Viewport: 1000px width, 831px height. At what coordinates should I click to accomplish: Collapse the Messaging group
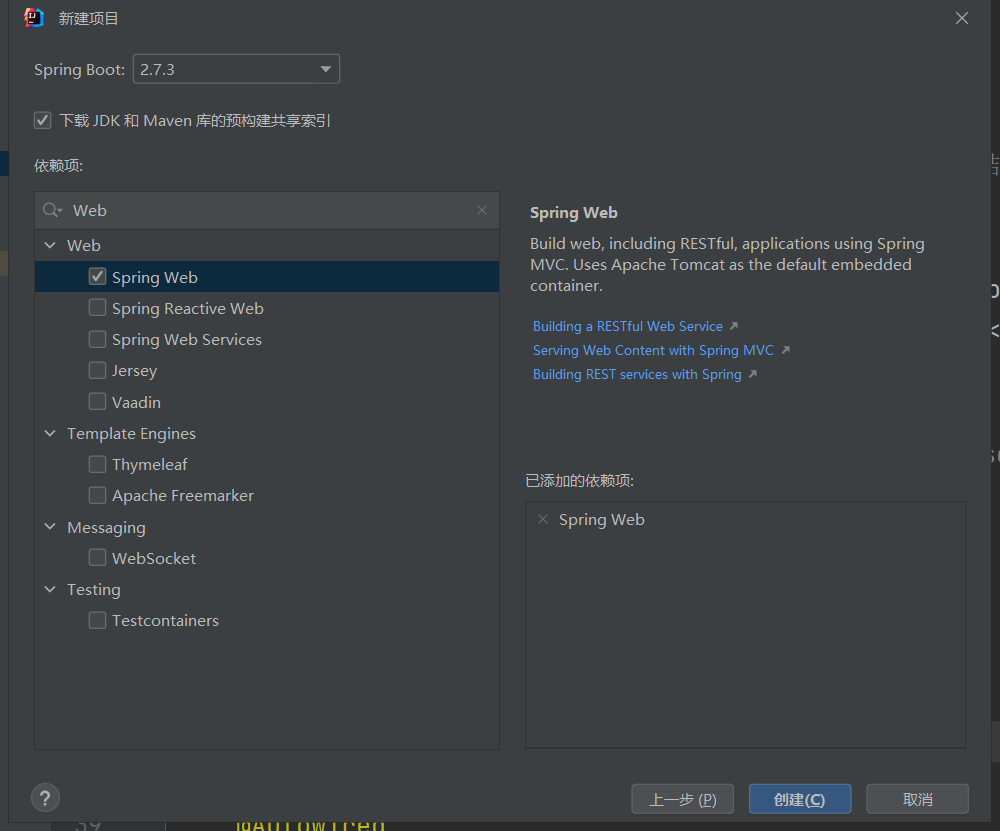click(50, 527)
